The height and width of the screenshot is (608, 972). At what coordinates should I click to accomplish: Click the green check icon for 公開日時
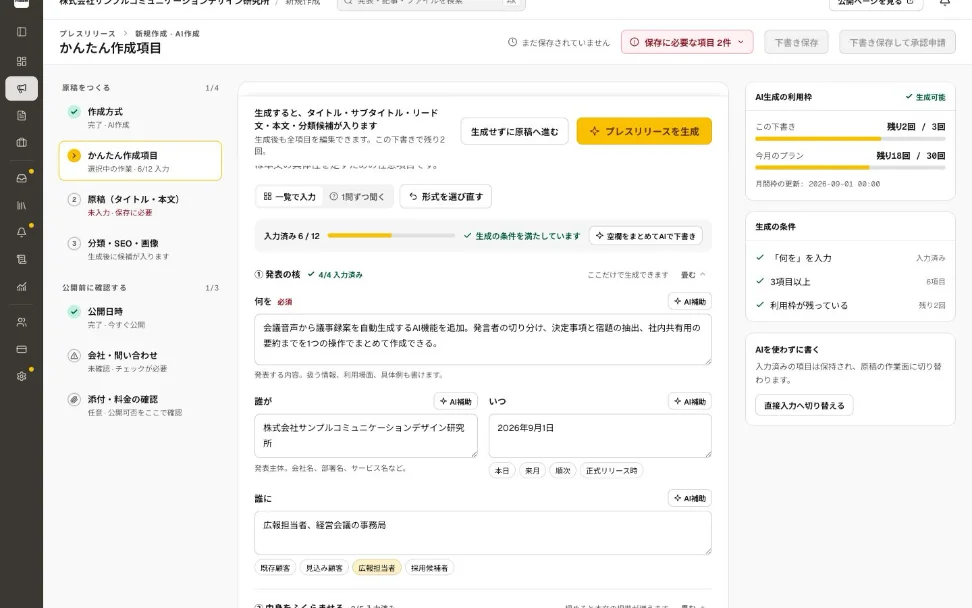[x=74, y=311]
